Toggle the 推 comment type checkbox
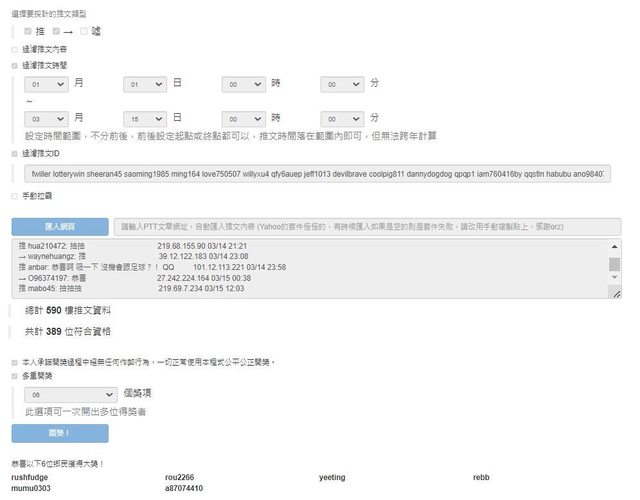Viewport: 640px width, 500px height. [28, 31]
